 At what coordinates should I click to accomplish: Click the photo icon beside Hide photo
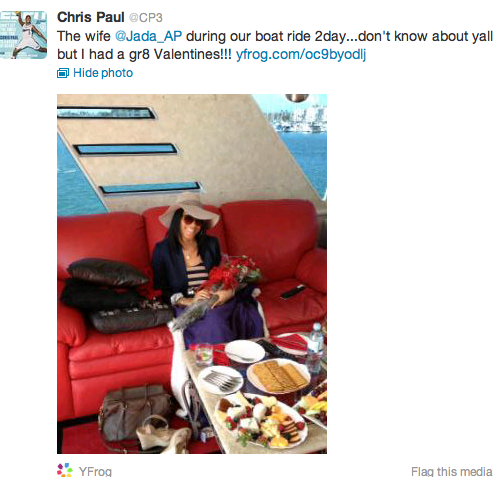pyautogui.click(x=63, y=73)
